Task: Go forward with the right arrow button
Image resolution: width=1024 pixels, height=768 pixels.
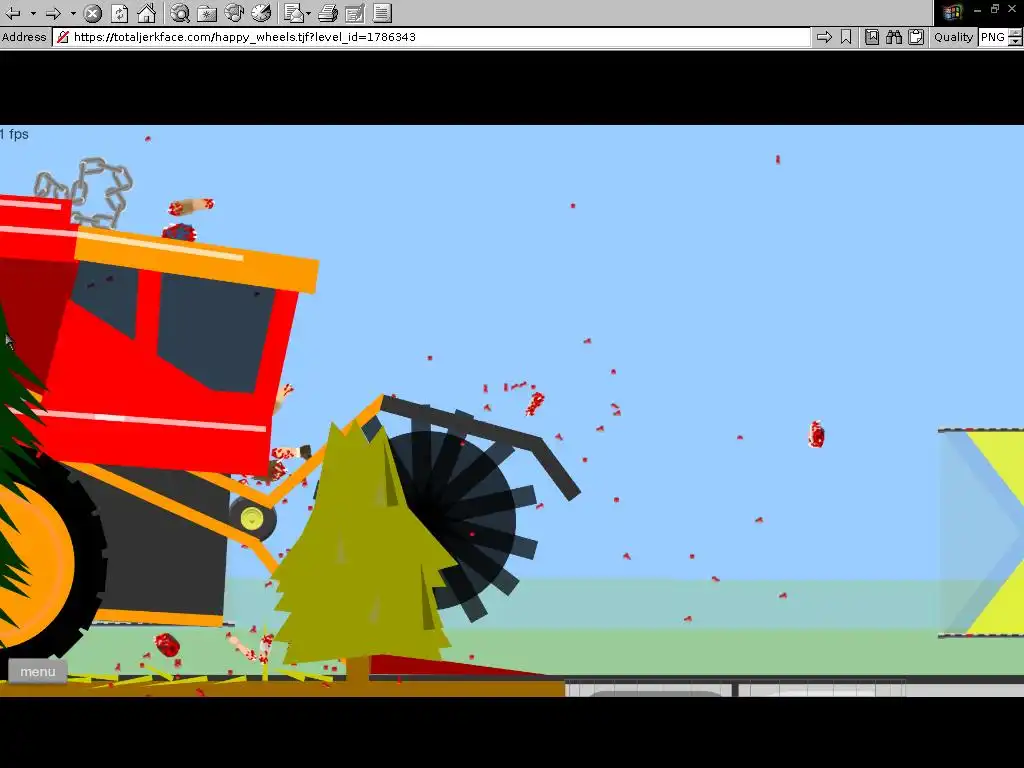Action: click(54, 13)
